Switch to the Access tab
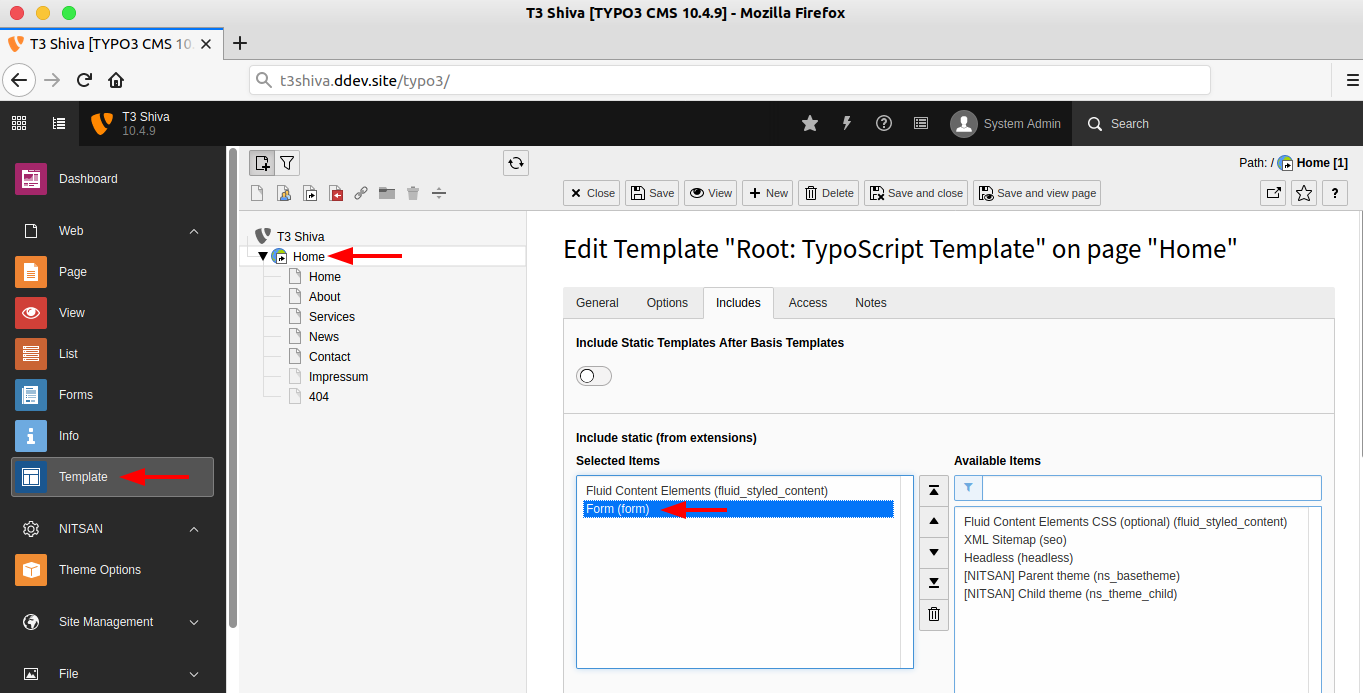This screenshot has width=1363, height=693. (x=807, y=303)
